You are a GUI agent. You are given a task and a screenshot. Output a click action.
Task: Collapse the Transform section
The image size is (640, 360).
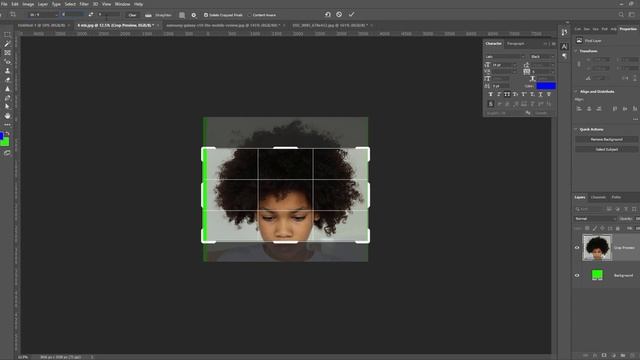pyautogui.click(x=576, y=51)
